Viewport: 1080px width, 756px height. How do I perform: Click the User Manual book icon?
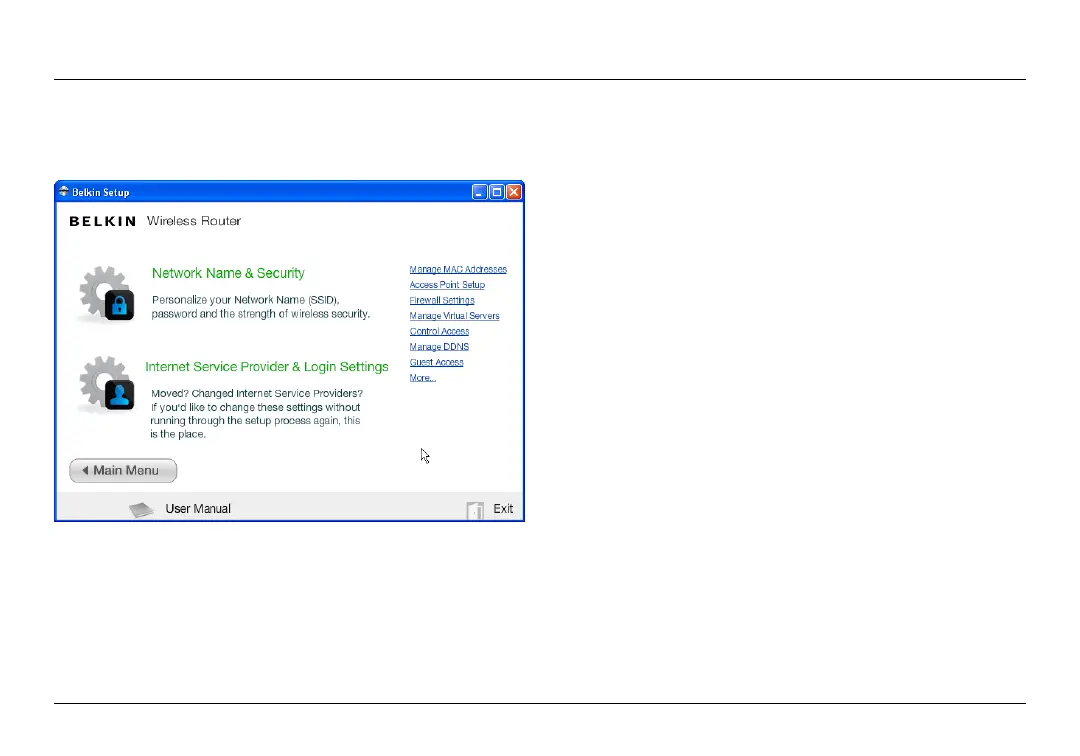141,510
